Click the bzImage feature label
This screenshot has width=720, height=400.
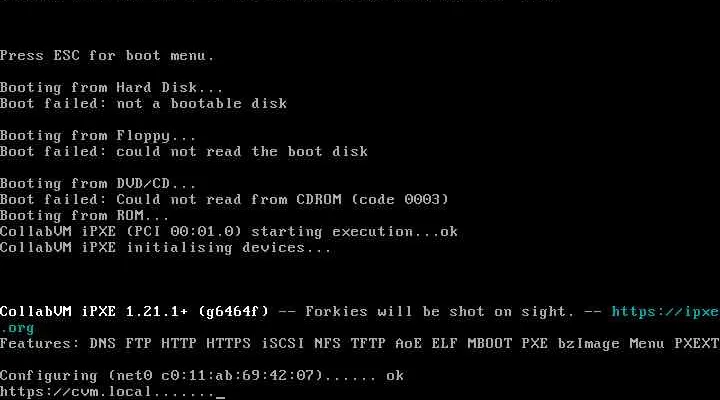pos(588,344)
